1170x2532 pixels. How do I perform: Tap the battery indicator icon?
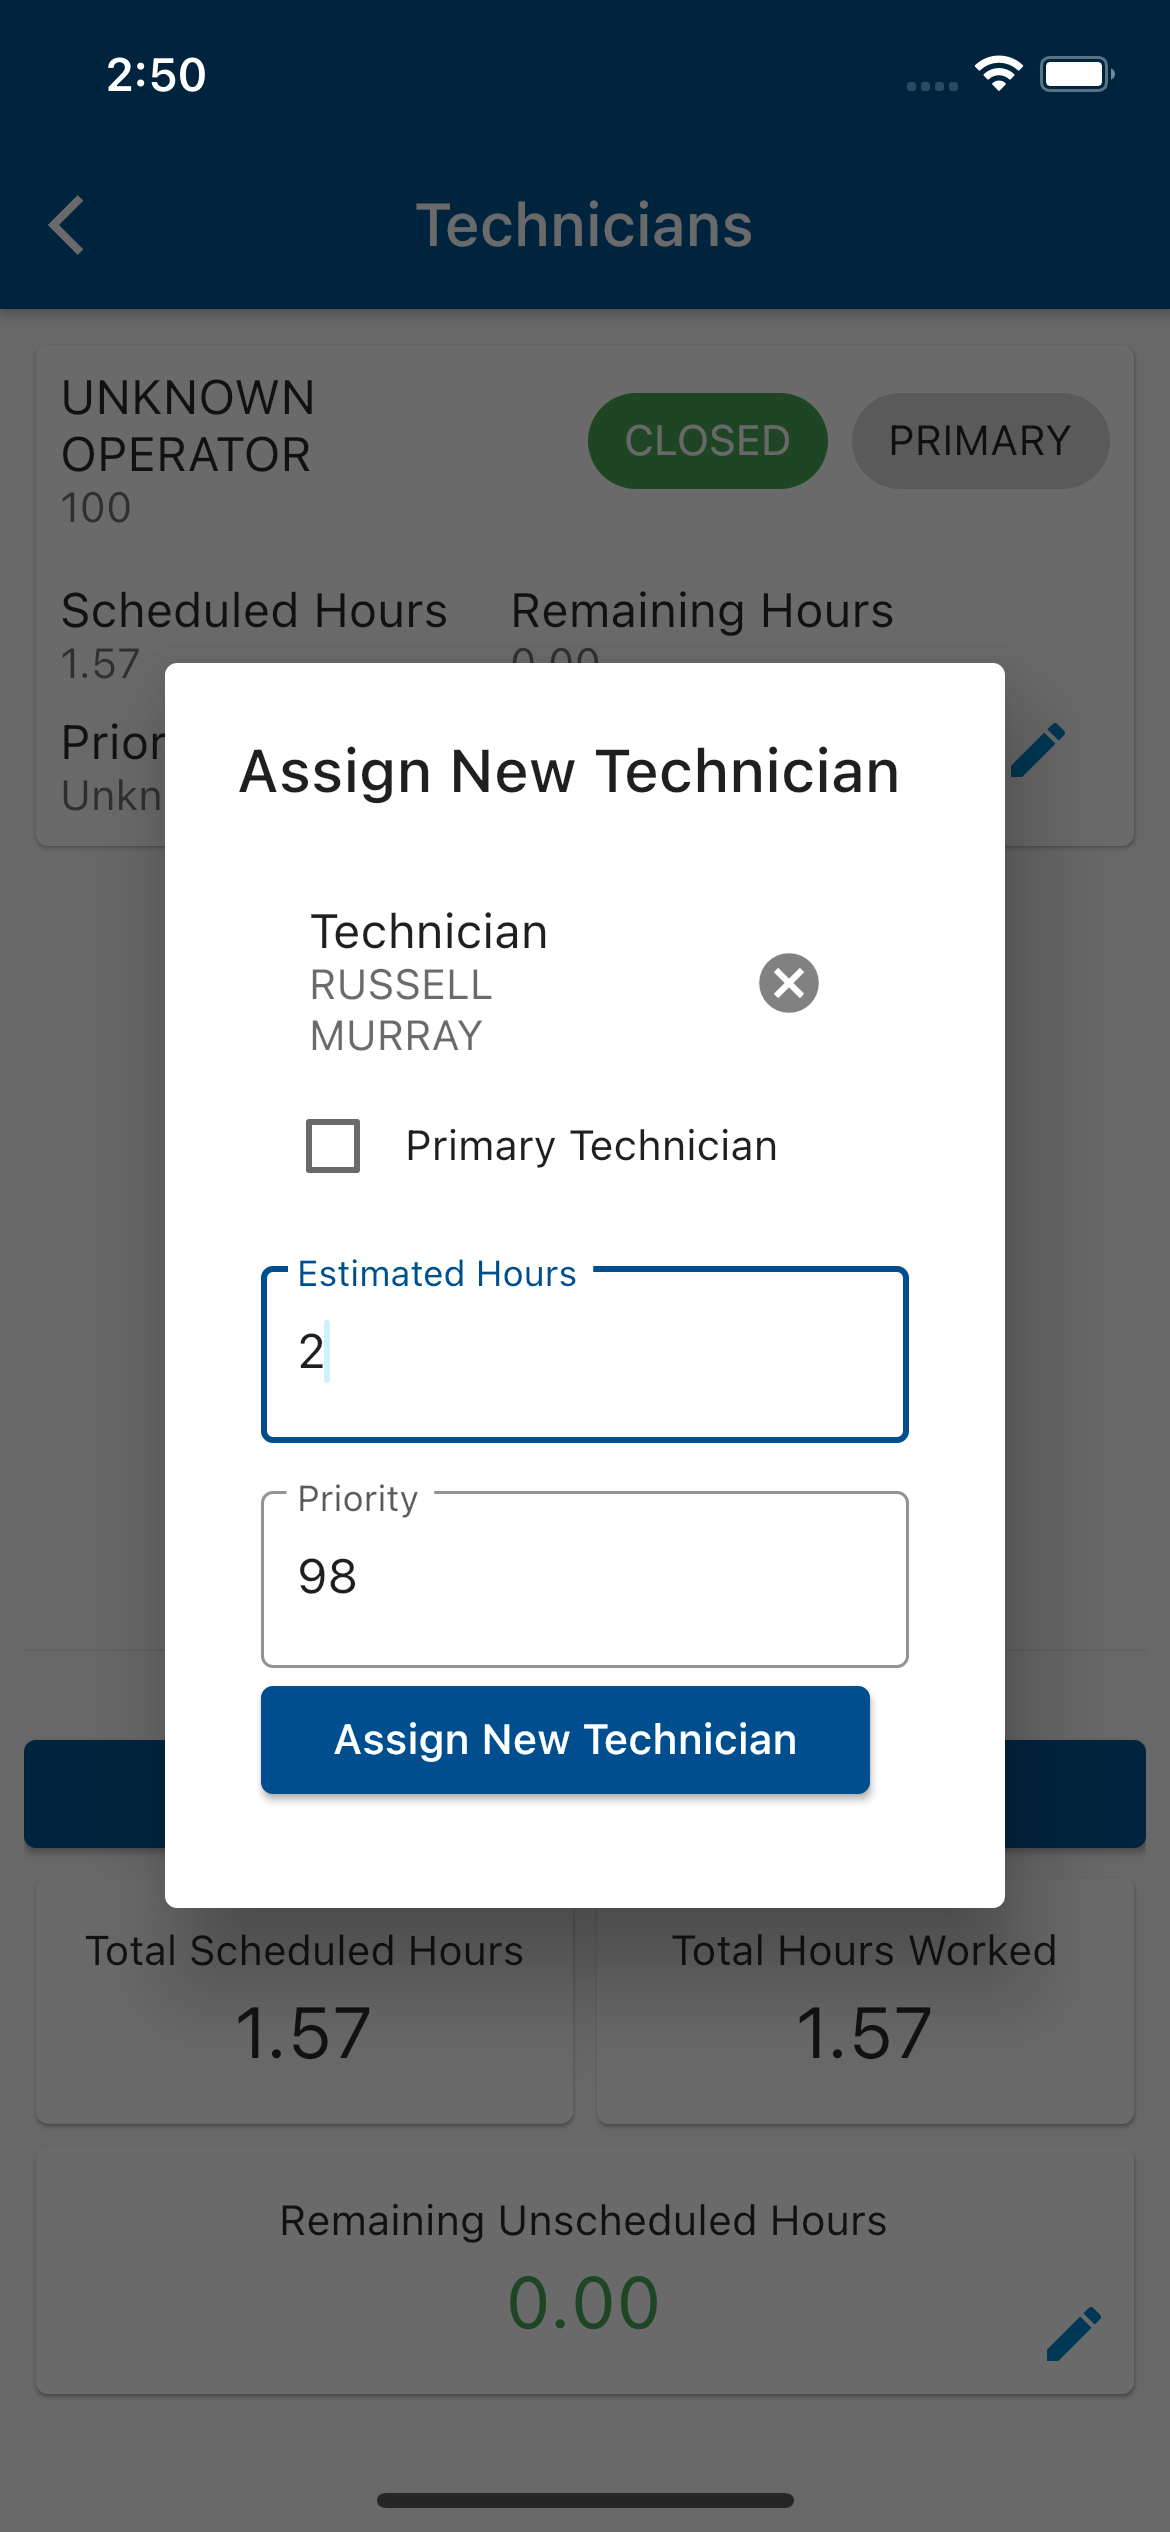click(x=1077, y=74)
